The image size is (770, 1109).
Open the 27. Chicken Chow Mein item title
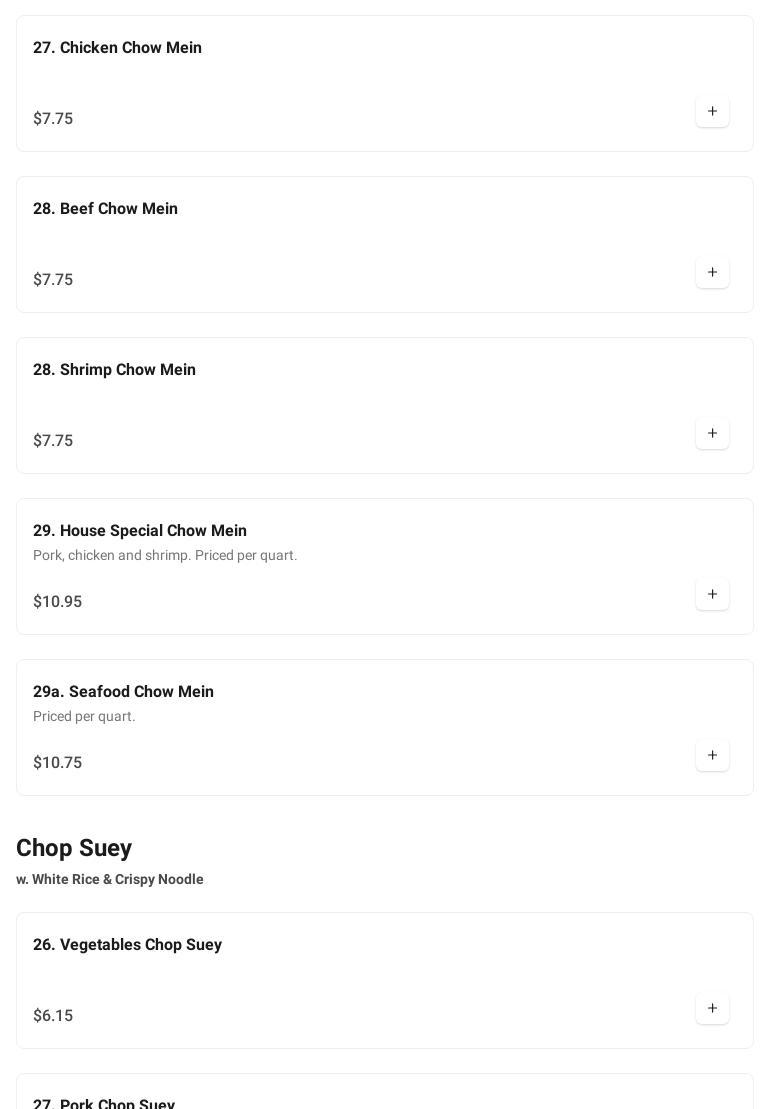pyautogui.click(x=117, y=48)
